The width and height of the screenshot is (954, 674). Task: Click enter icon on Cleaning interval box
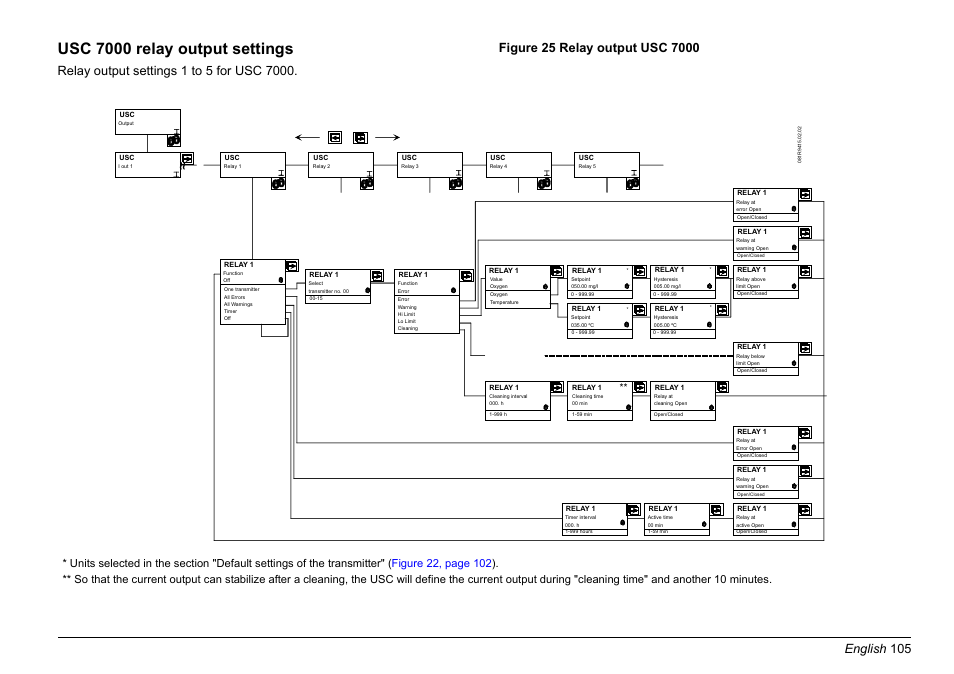point(557,387)
